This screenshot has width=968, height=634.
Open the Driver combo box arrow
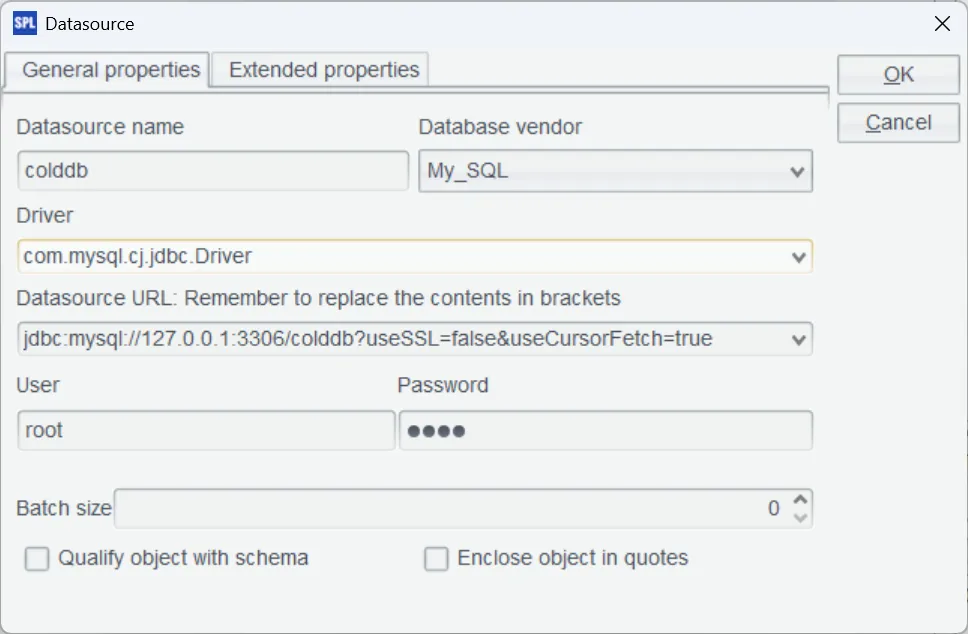(x=798, y=257)
